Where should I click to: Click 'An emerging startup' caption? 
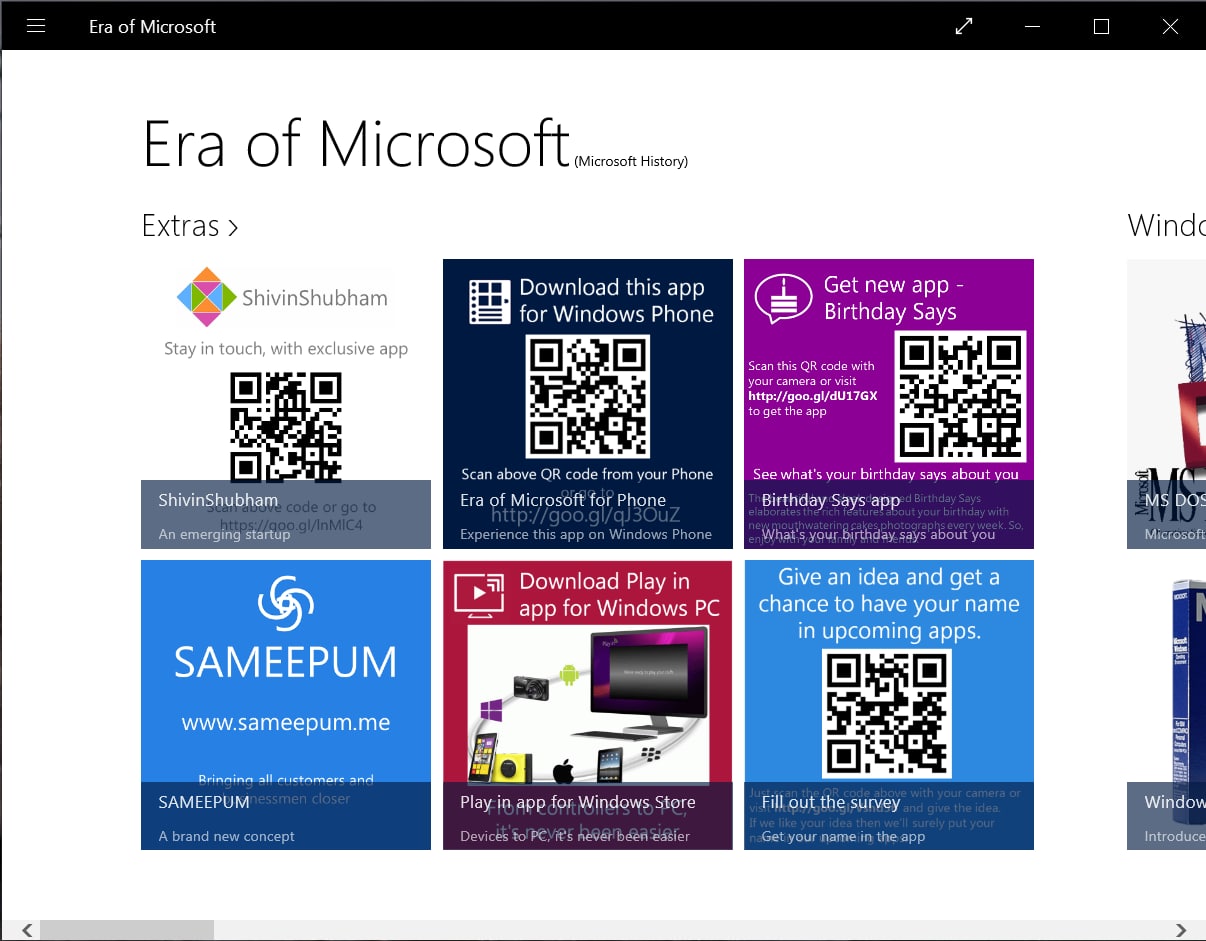tap(224, 534)
